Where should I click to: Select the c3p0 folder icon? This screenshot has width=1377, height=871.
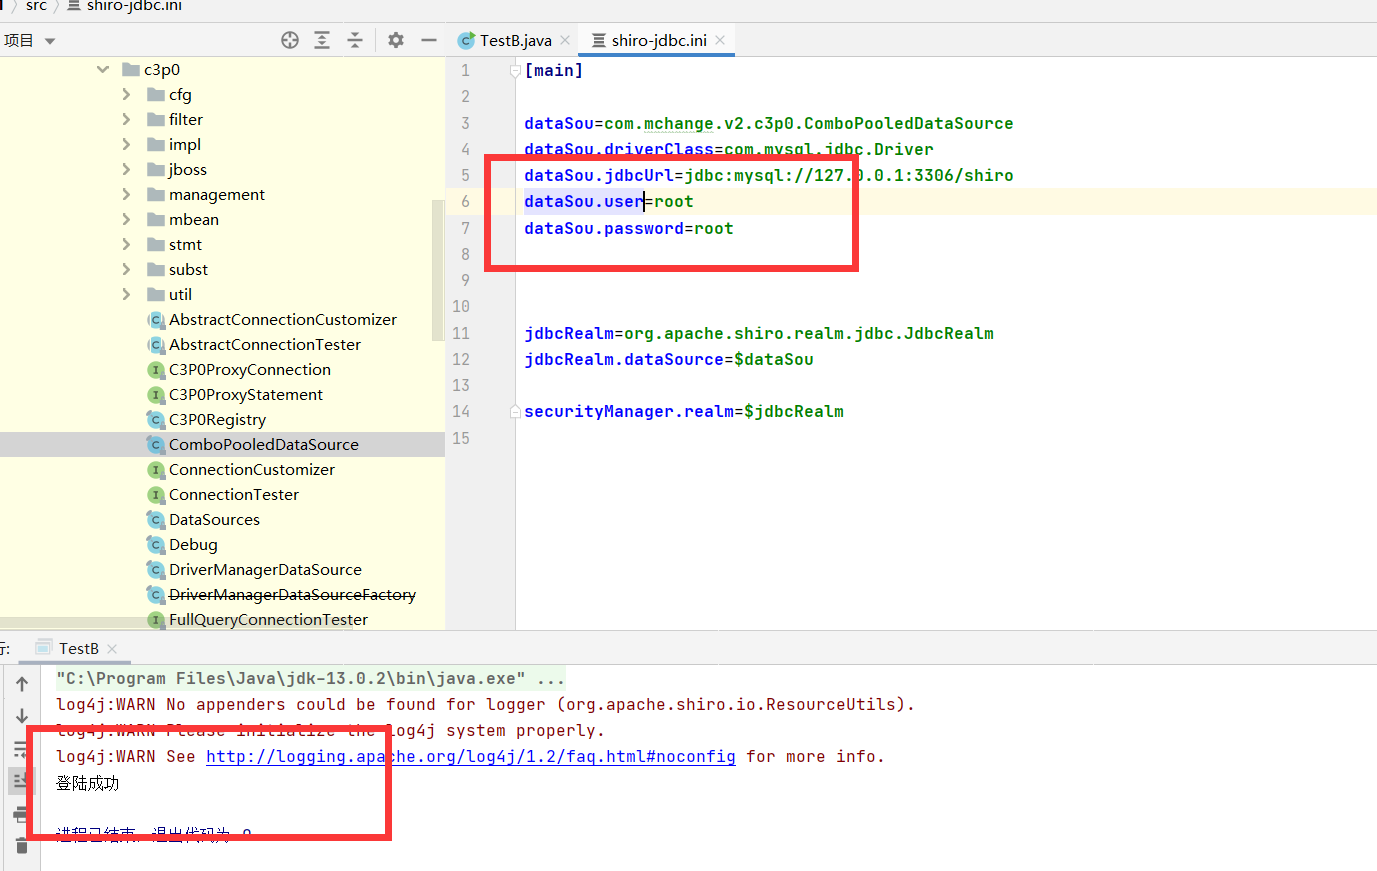[130, 69]
